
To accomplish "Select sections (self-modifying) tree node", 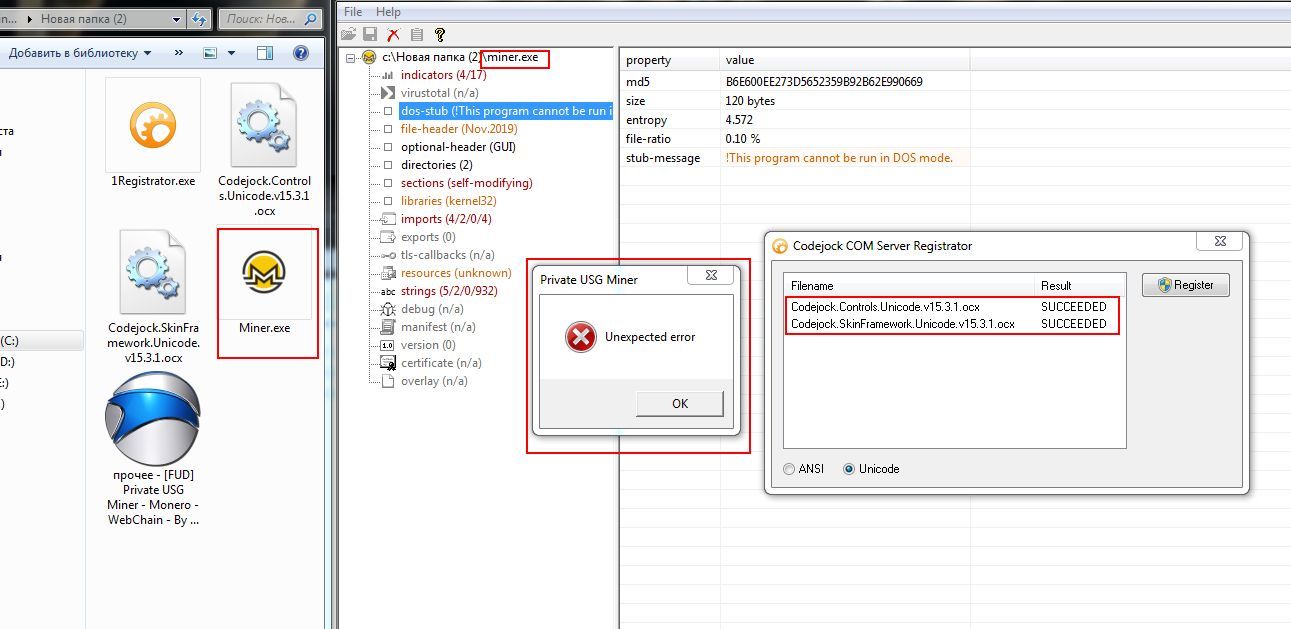I will [x=466, y=183].
